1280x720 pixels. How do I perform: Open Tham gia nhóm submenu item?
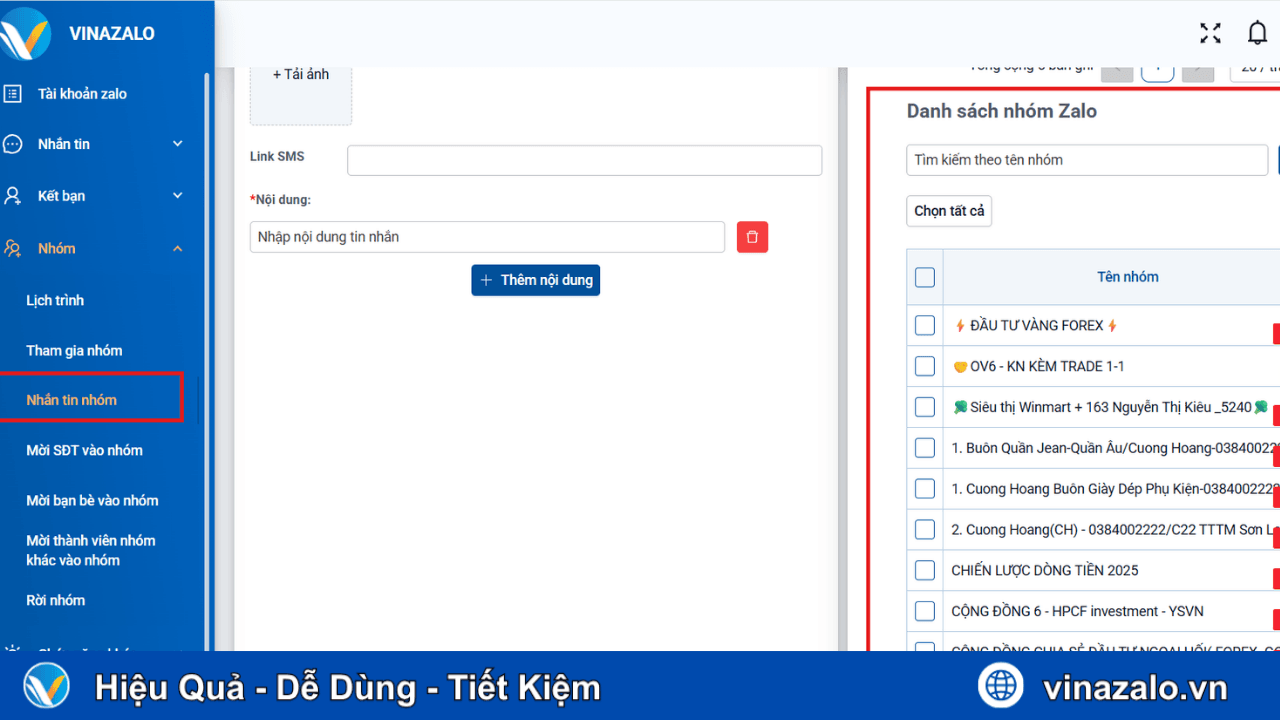(74, 350)
